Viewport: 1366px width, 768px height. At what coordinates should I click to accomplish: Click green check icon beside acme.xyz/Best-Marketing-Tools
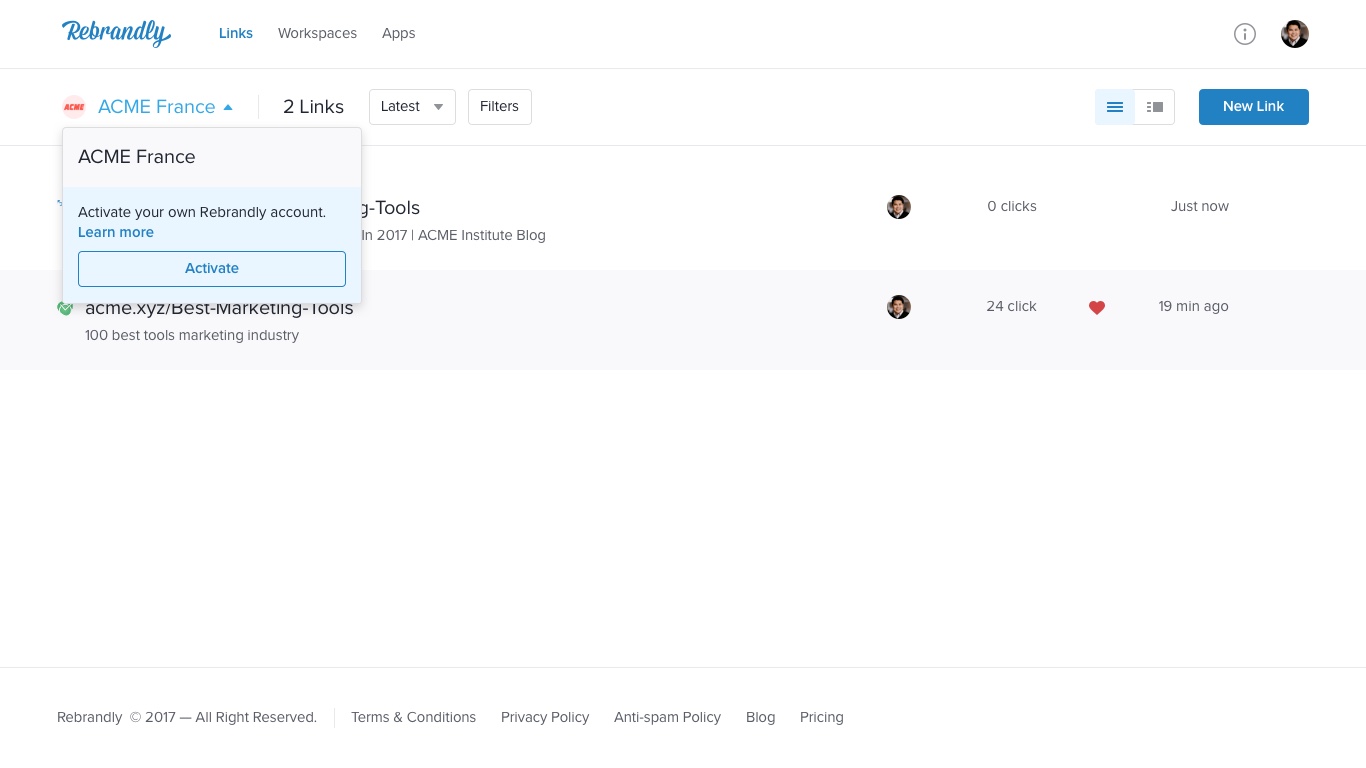pos(65,308)
